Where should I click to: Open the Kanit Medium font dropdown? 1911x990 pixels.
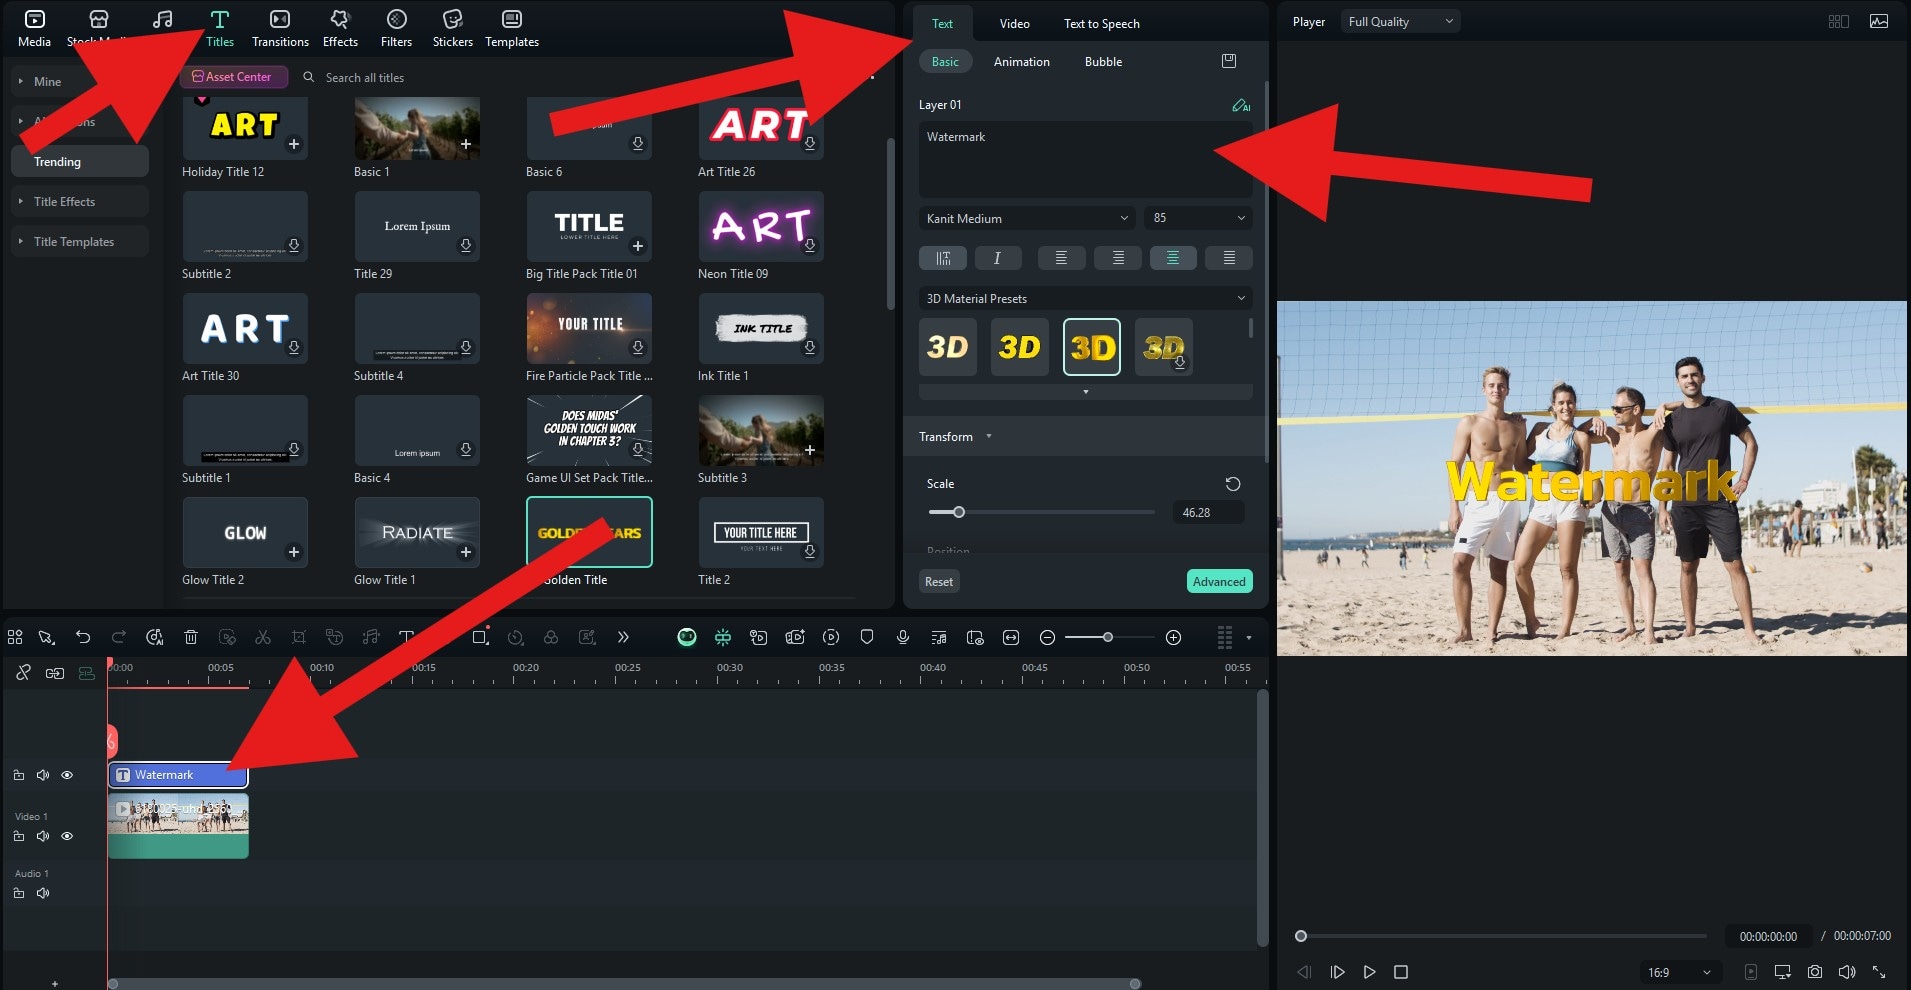1027,218
